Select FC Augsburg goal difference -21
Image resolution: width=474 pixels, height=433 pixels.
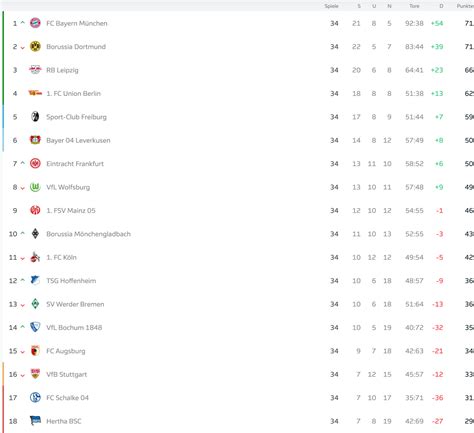[x=437, y=351]
